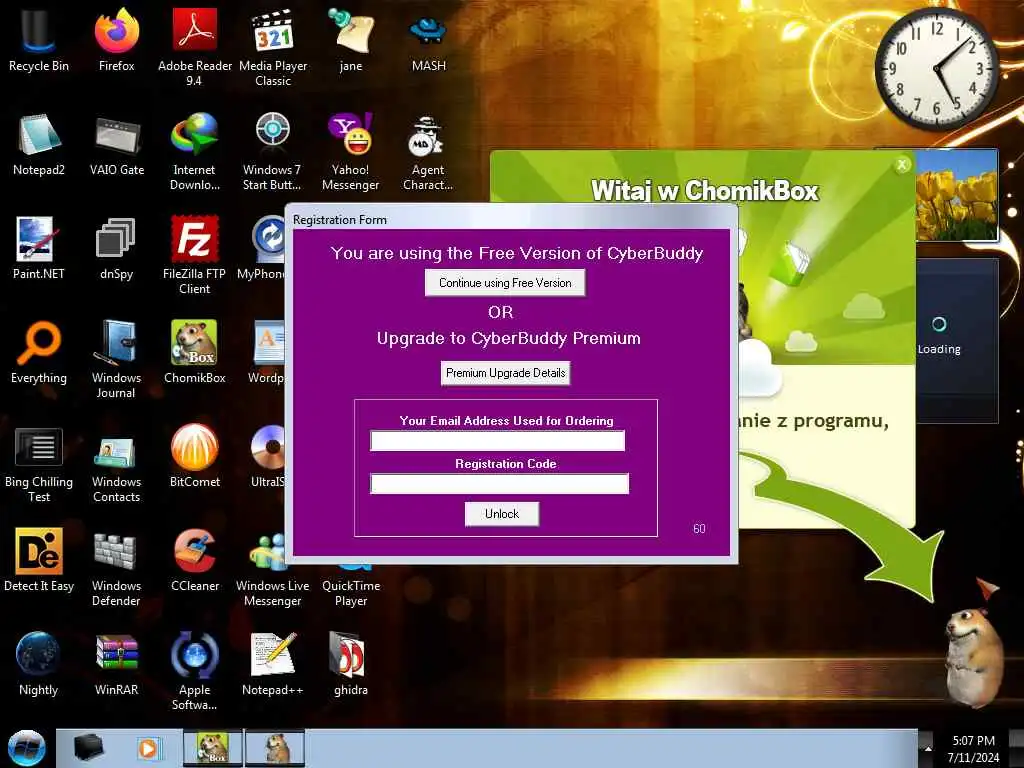
Task: Open the Windows Start menu
Action: pos(26,748)
